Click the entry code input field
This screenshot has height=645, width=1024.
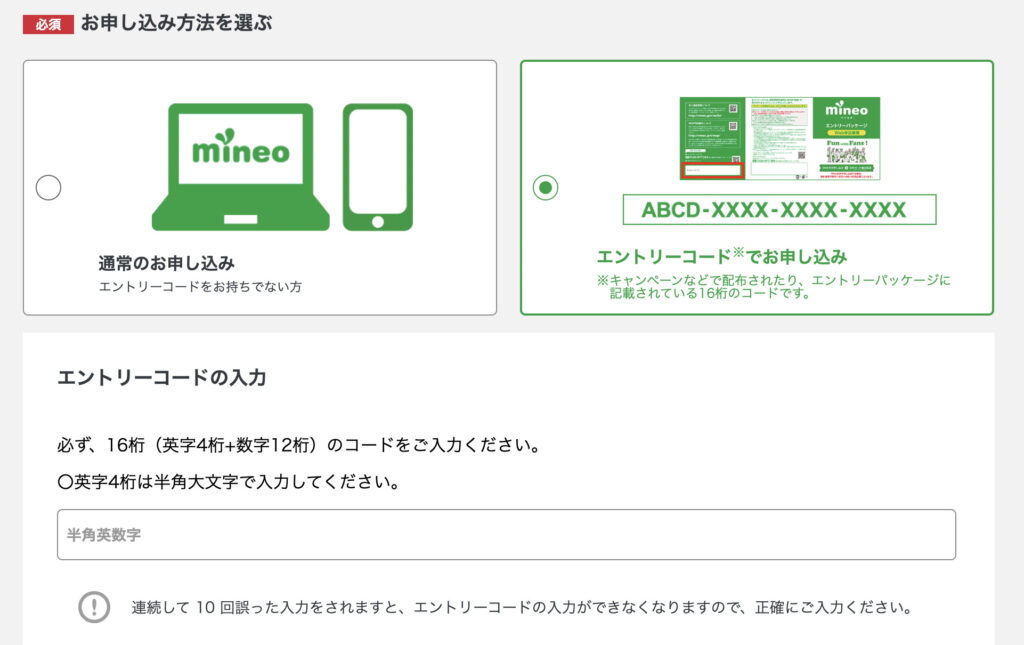click(506, 535)
